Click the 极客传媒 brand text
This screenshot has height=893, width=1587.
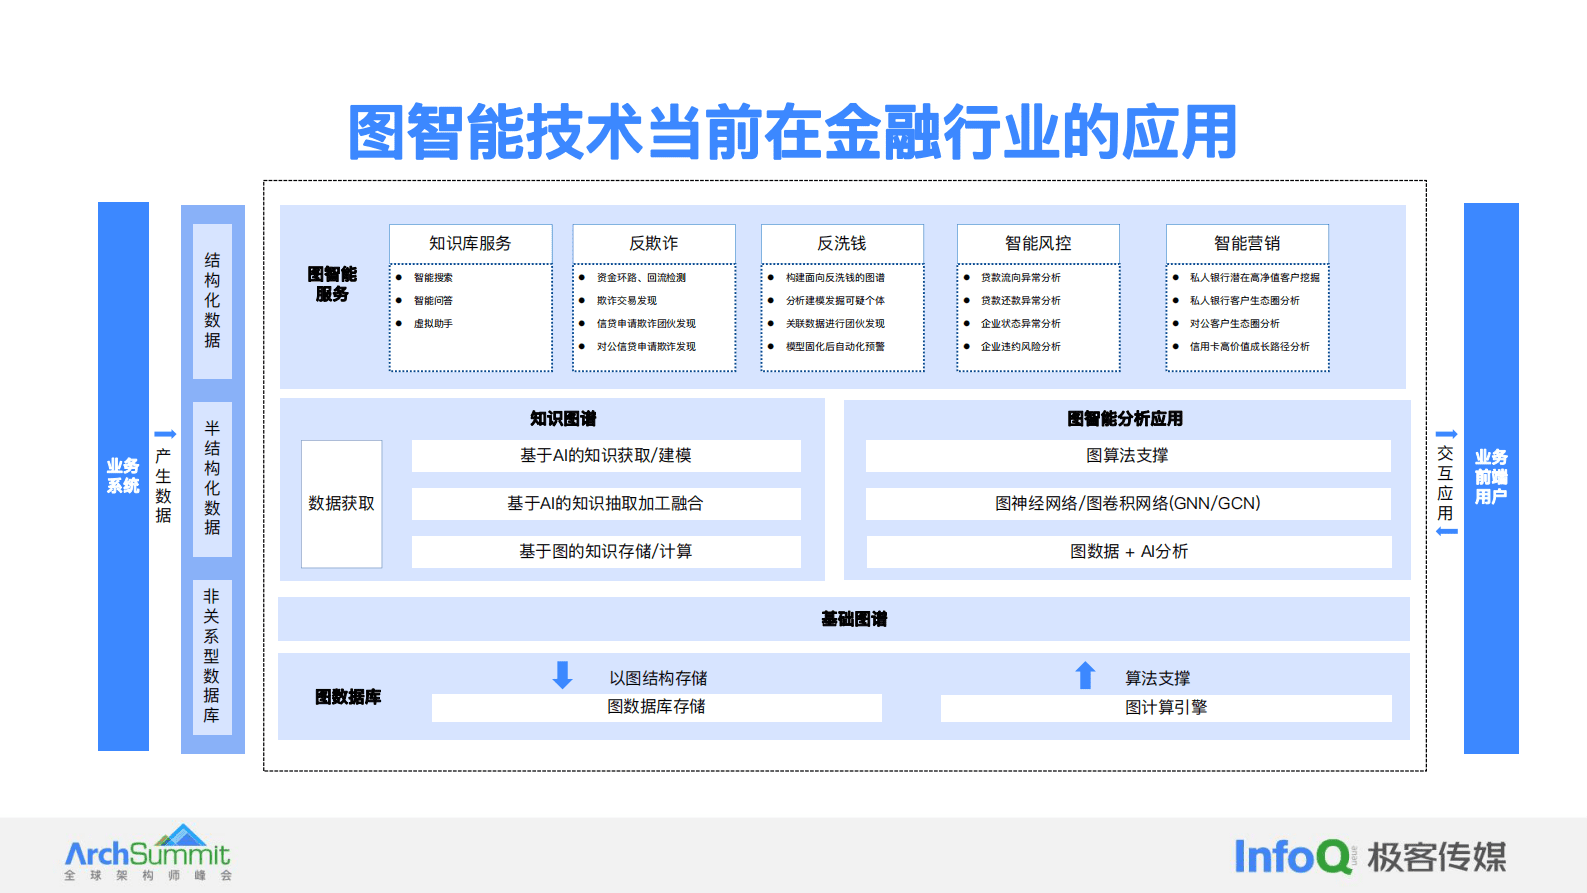coord(1437,857)
